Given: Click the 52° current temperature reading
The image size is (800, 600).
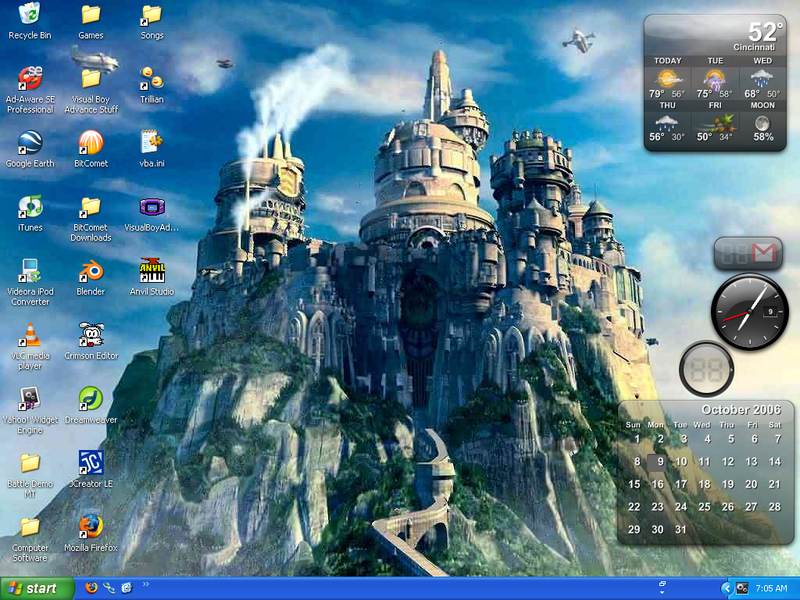Looking at the screenshot, I should pos(765,32).
